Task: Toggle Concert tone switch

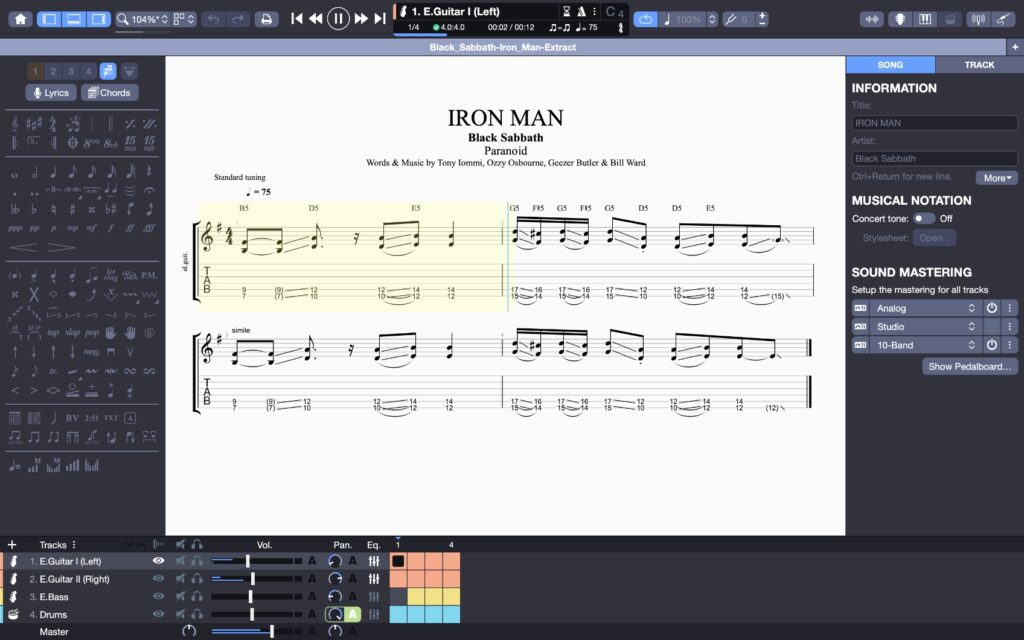Action: coord(923,219)
